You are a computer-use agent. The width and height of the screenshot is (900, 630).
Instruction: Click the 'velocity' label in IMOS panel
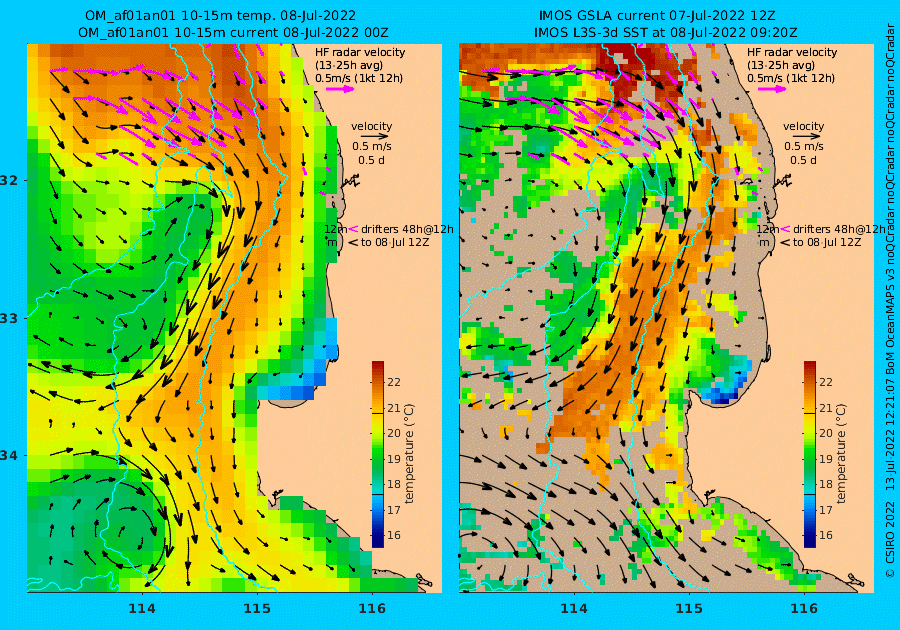[804, 126]
